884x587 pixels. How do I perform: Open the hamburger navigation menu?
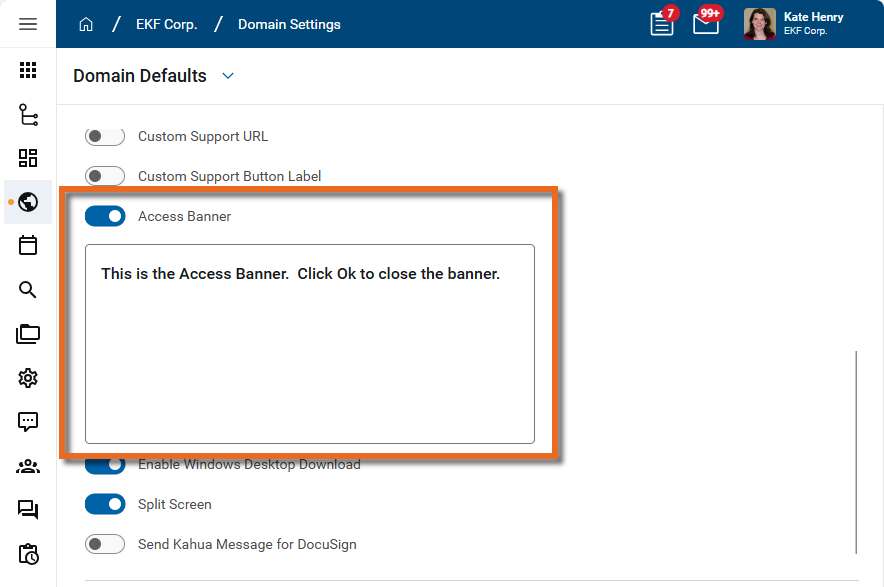click(x=28, y=24)
